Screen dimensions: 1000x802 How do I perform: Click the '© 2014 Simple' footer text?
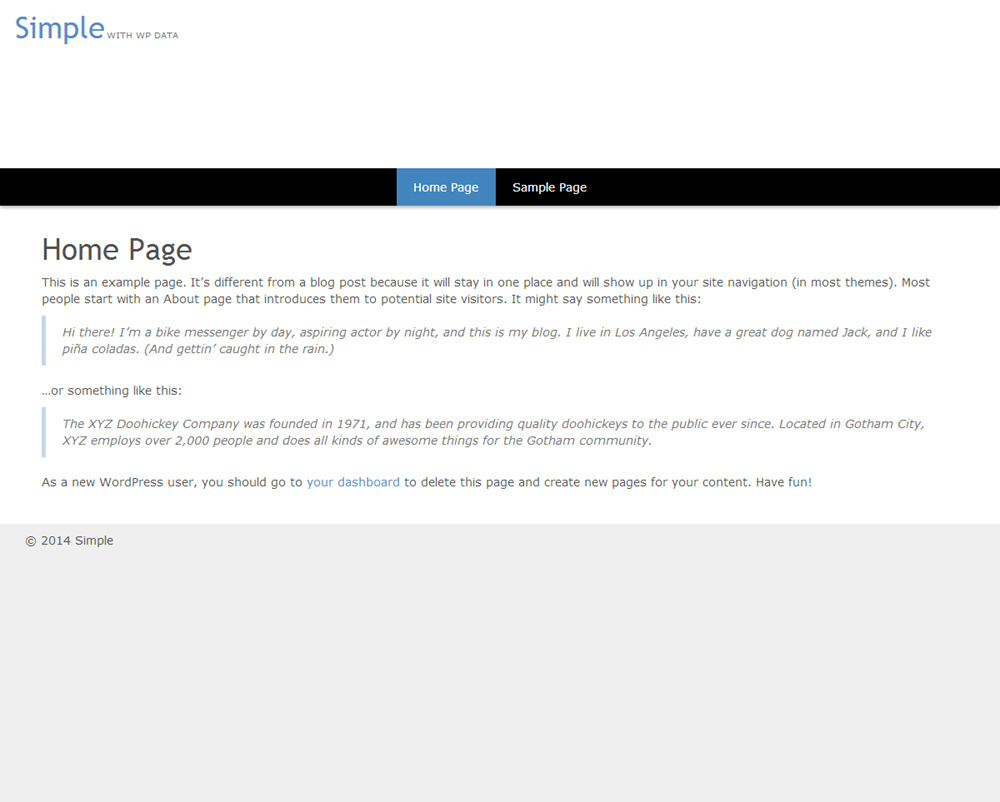click(x=70, y=541)
